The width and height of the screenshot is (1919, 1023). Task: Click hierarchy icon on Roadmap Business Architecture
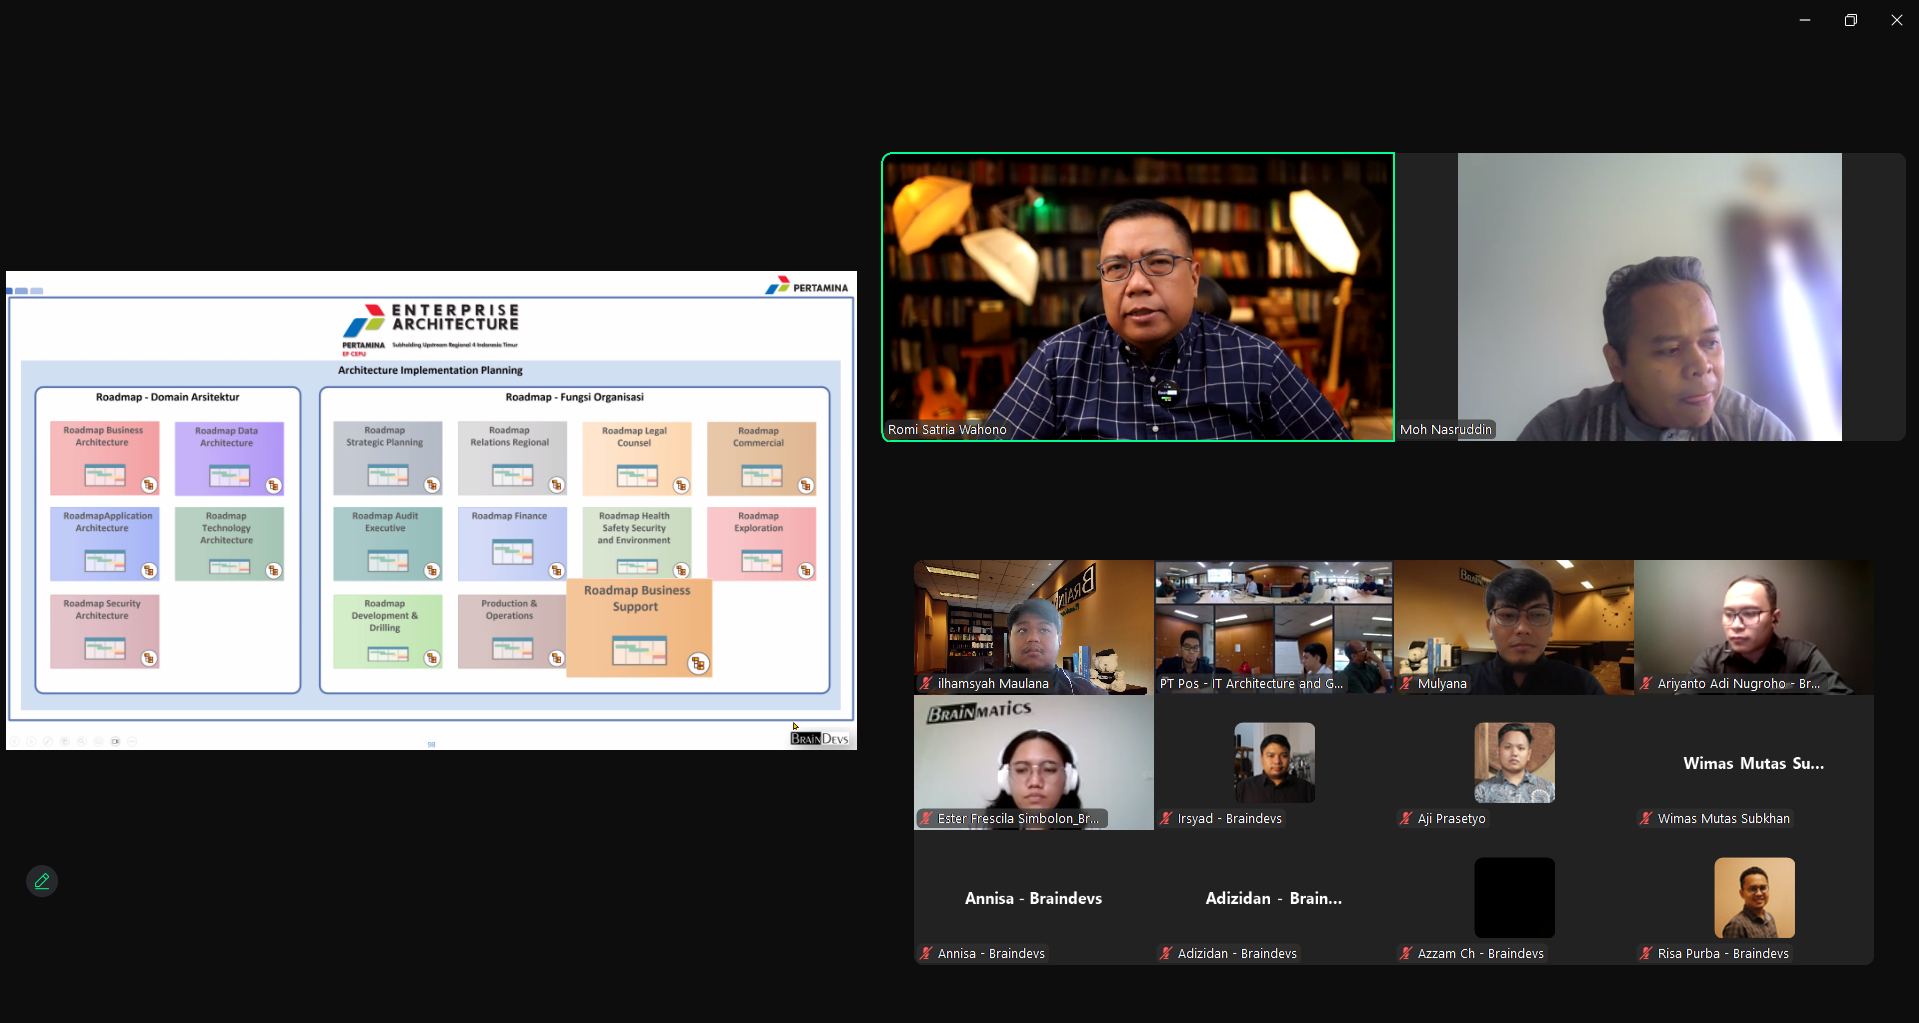[x=149, y=485]
